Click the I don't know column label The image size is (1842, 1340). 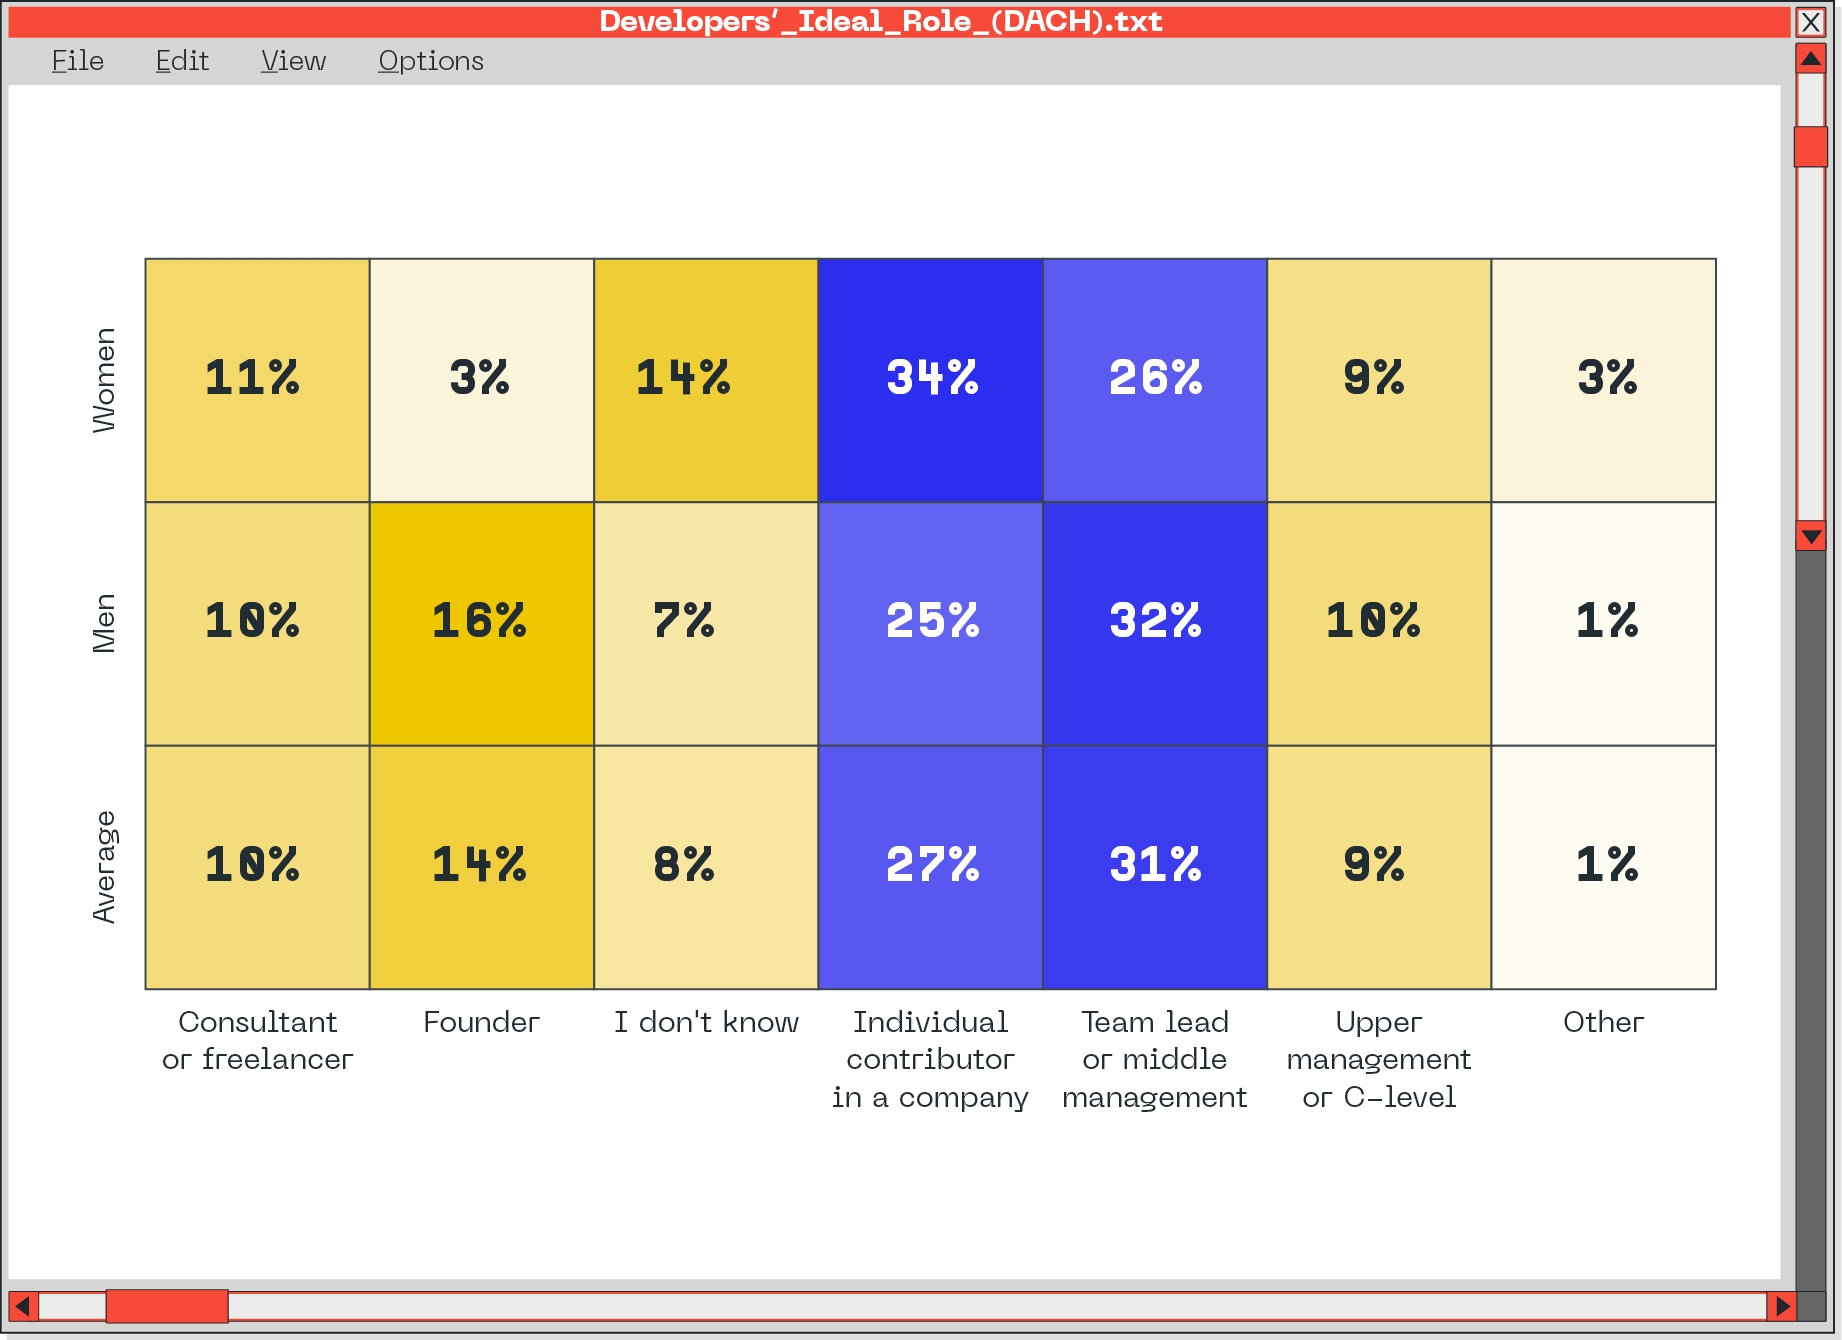[x=706, y=1022]
